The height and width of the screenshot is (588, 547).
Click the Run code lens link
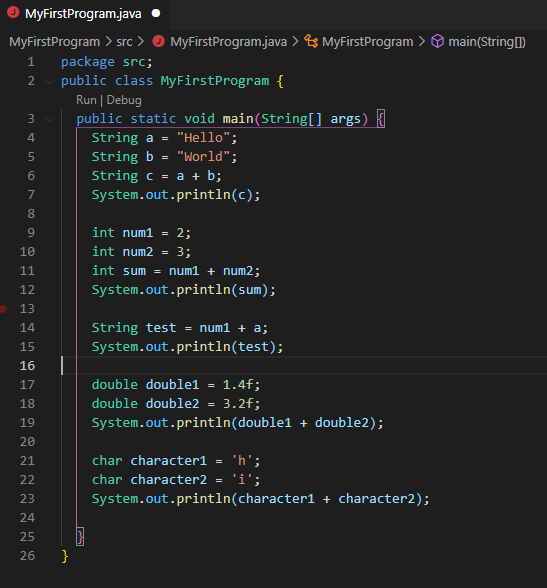[86, 100]
